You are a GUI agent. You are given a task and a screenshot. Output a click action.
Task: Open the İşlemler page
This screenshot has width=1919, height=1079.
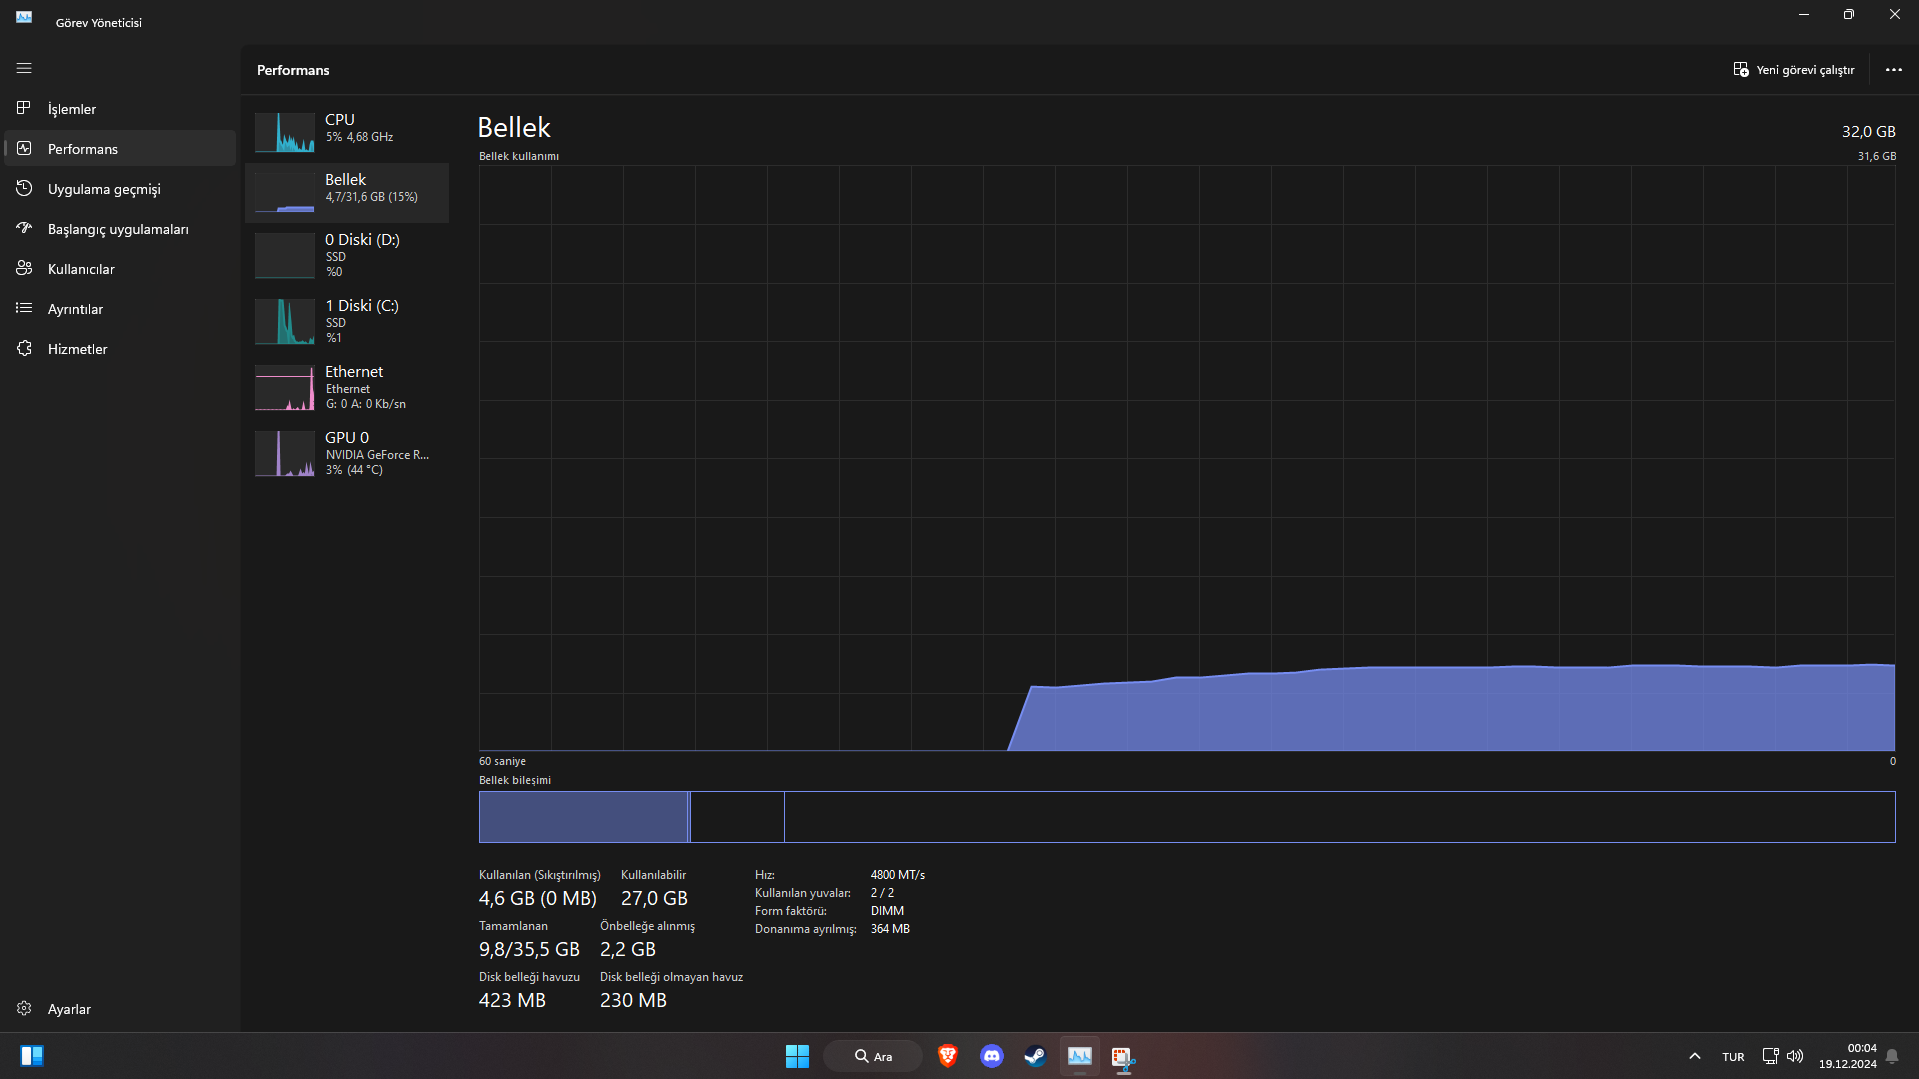120,108
